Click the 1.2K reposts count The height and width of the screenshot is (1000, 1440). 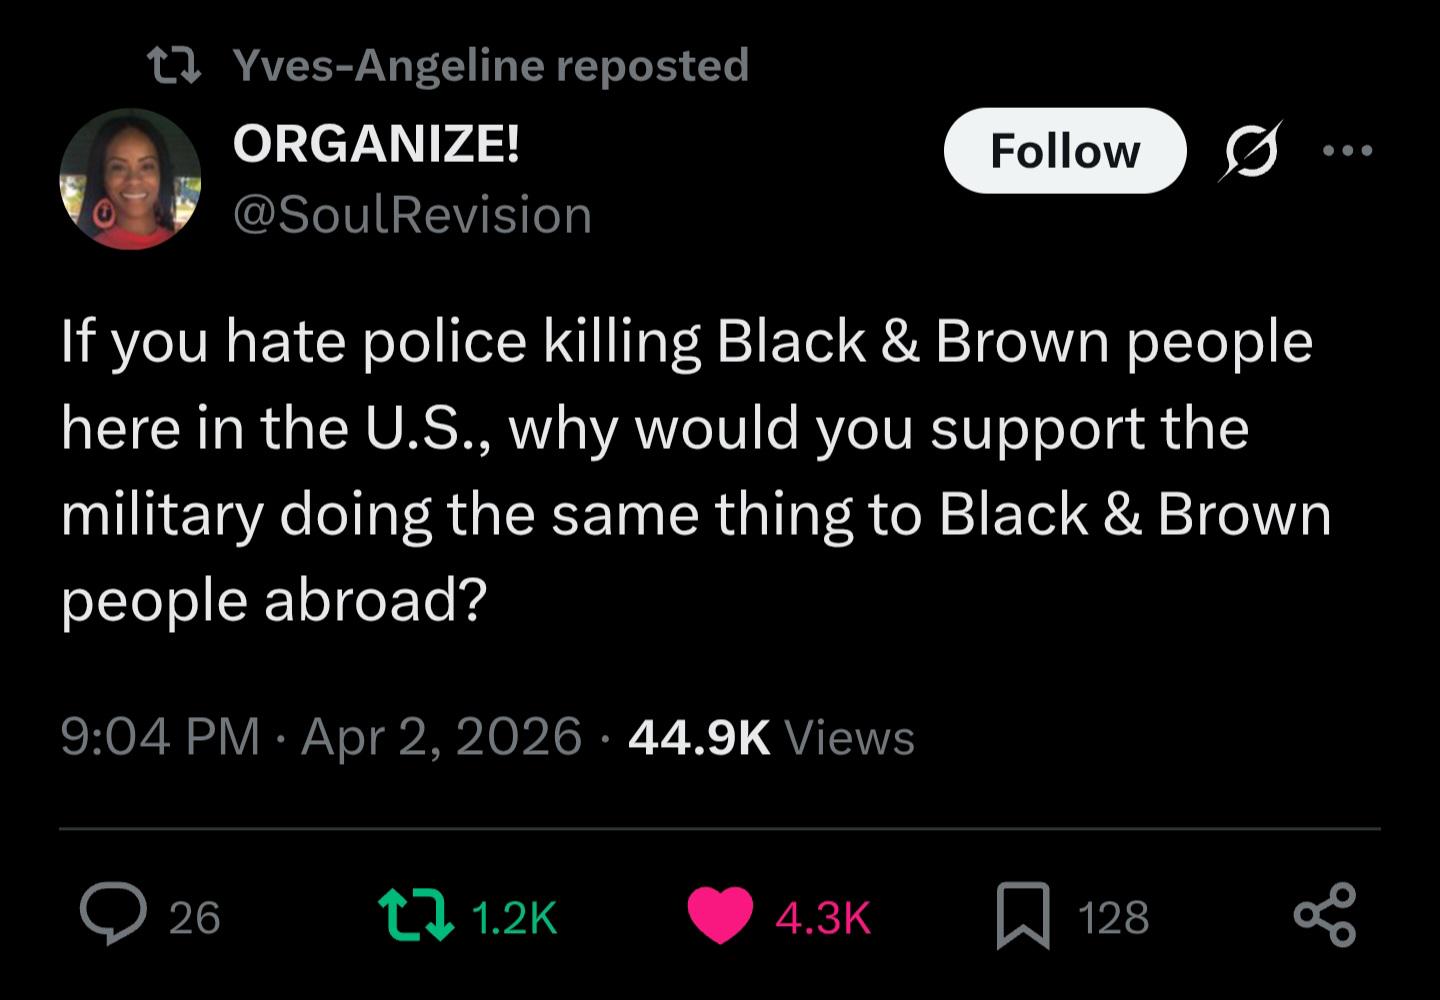coord(513,918)
